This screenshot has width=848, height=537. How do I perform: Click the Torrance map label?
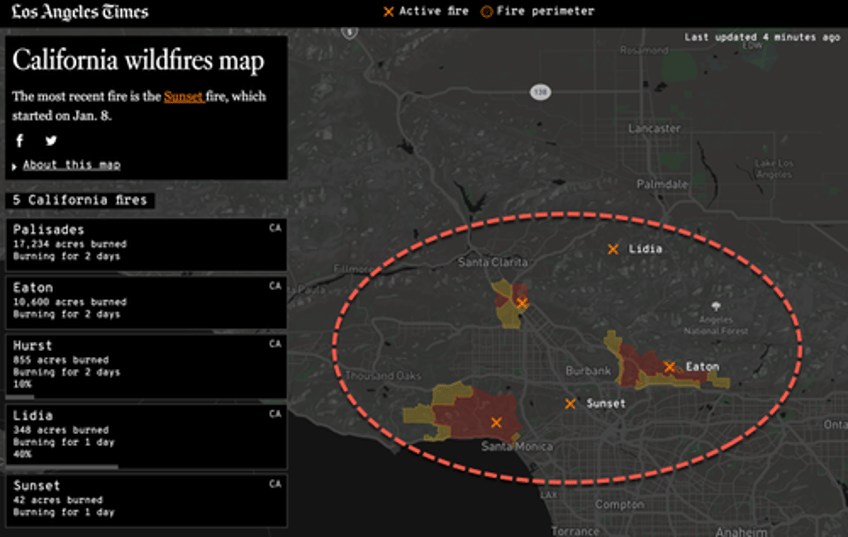(x=575, y=531)
